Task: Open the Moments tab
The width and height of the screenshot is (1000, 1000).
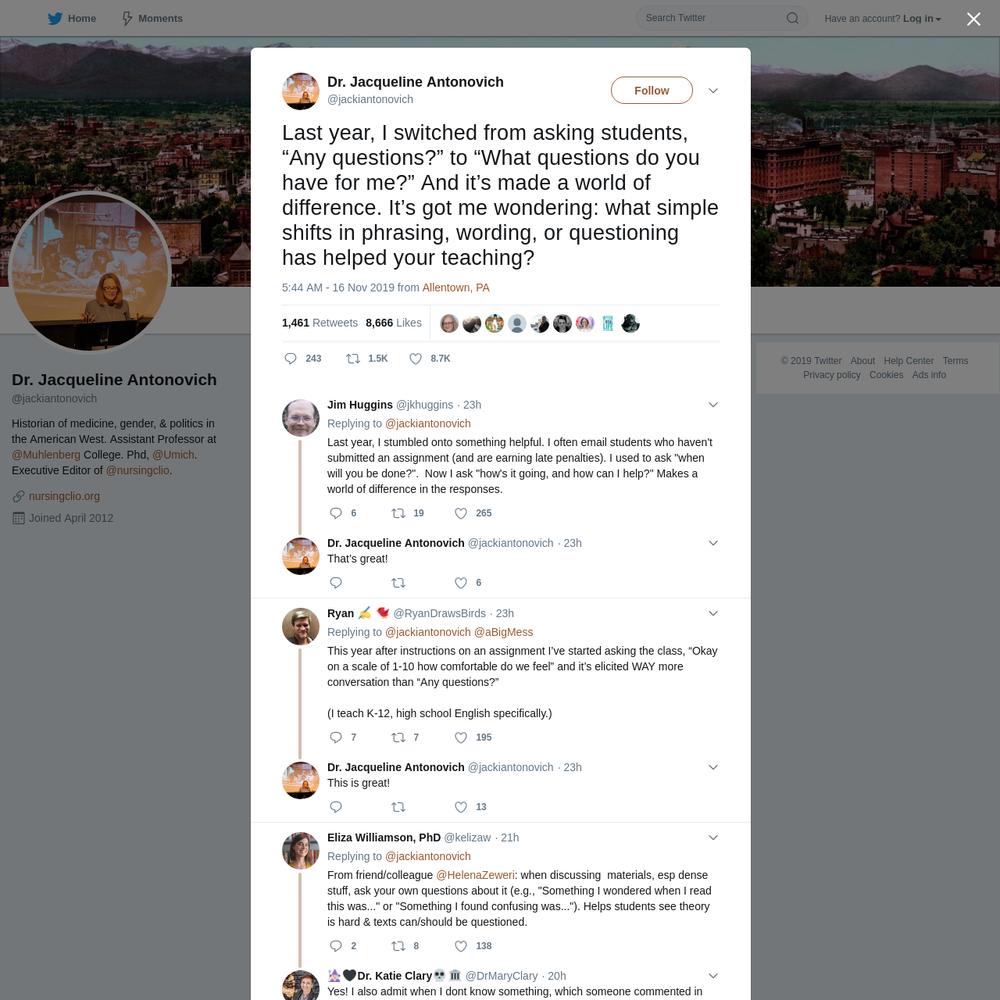Action: pyautogui.click(x=152, y=18)
